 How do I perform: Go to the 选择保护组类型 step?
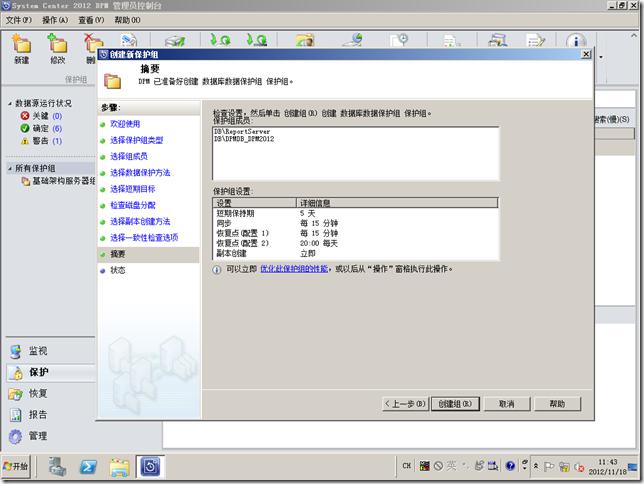(136, 141)
